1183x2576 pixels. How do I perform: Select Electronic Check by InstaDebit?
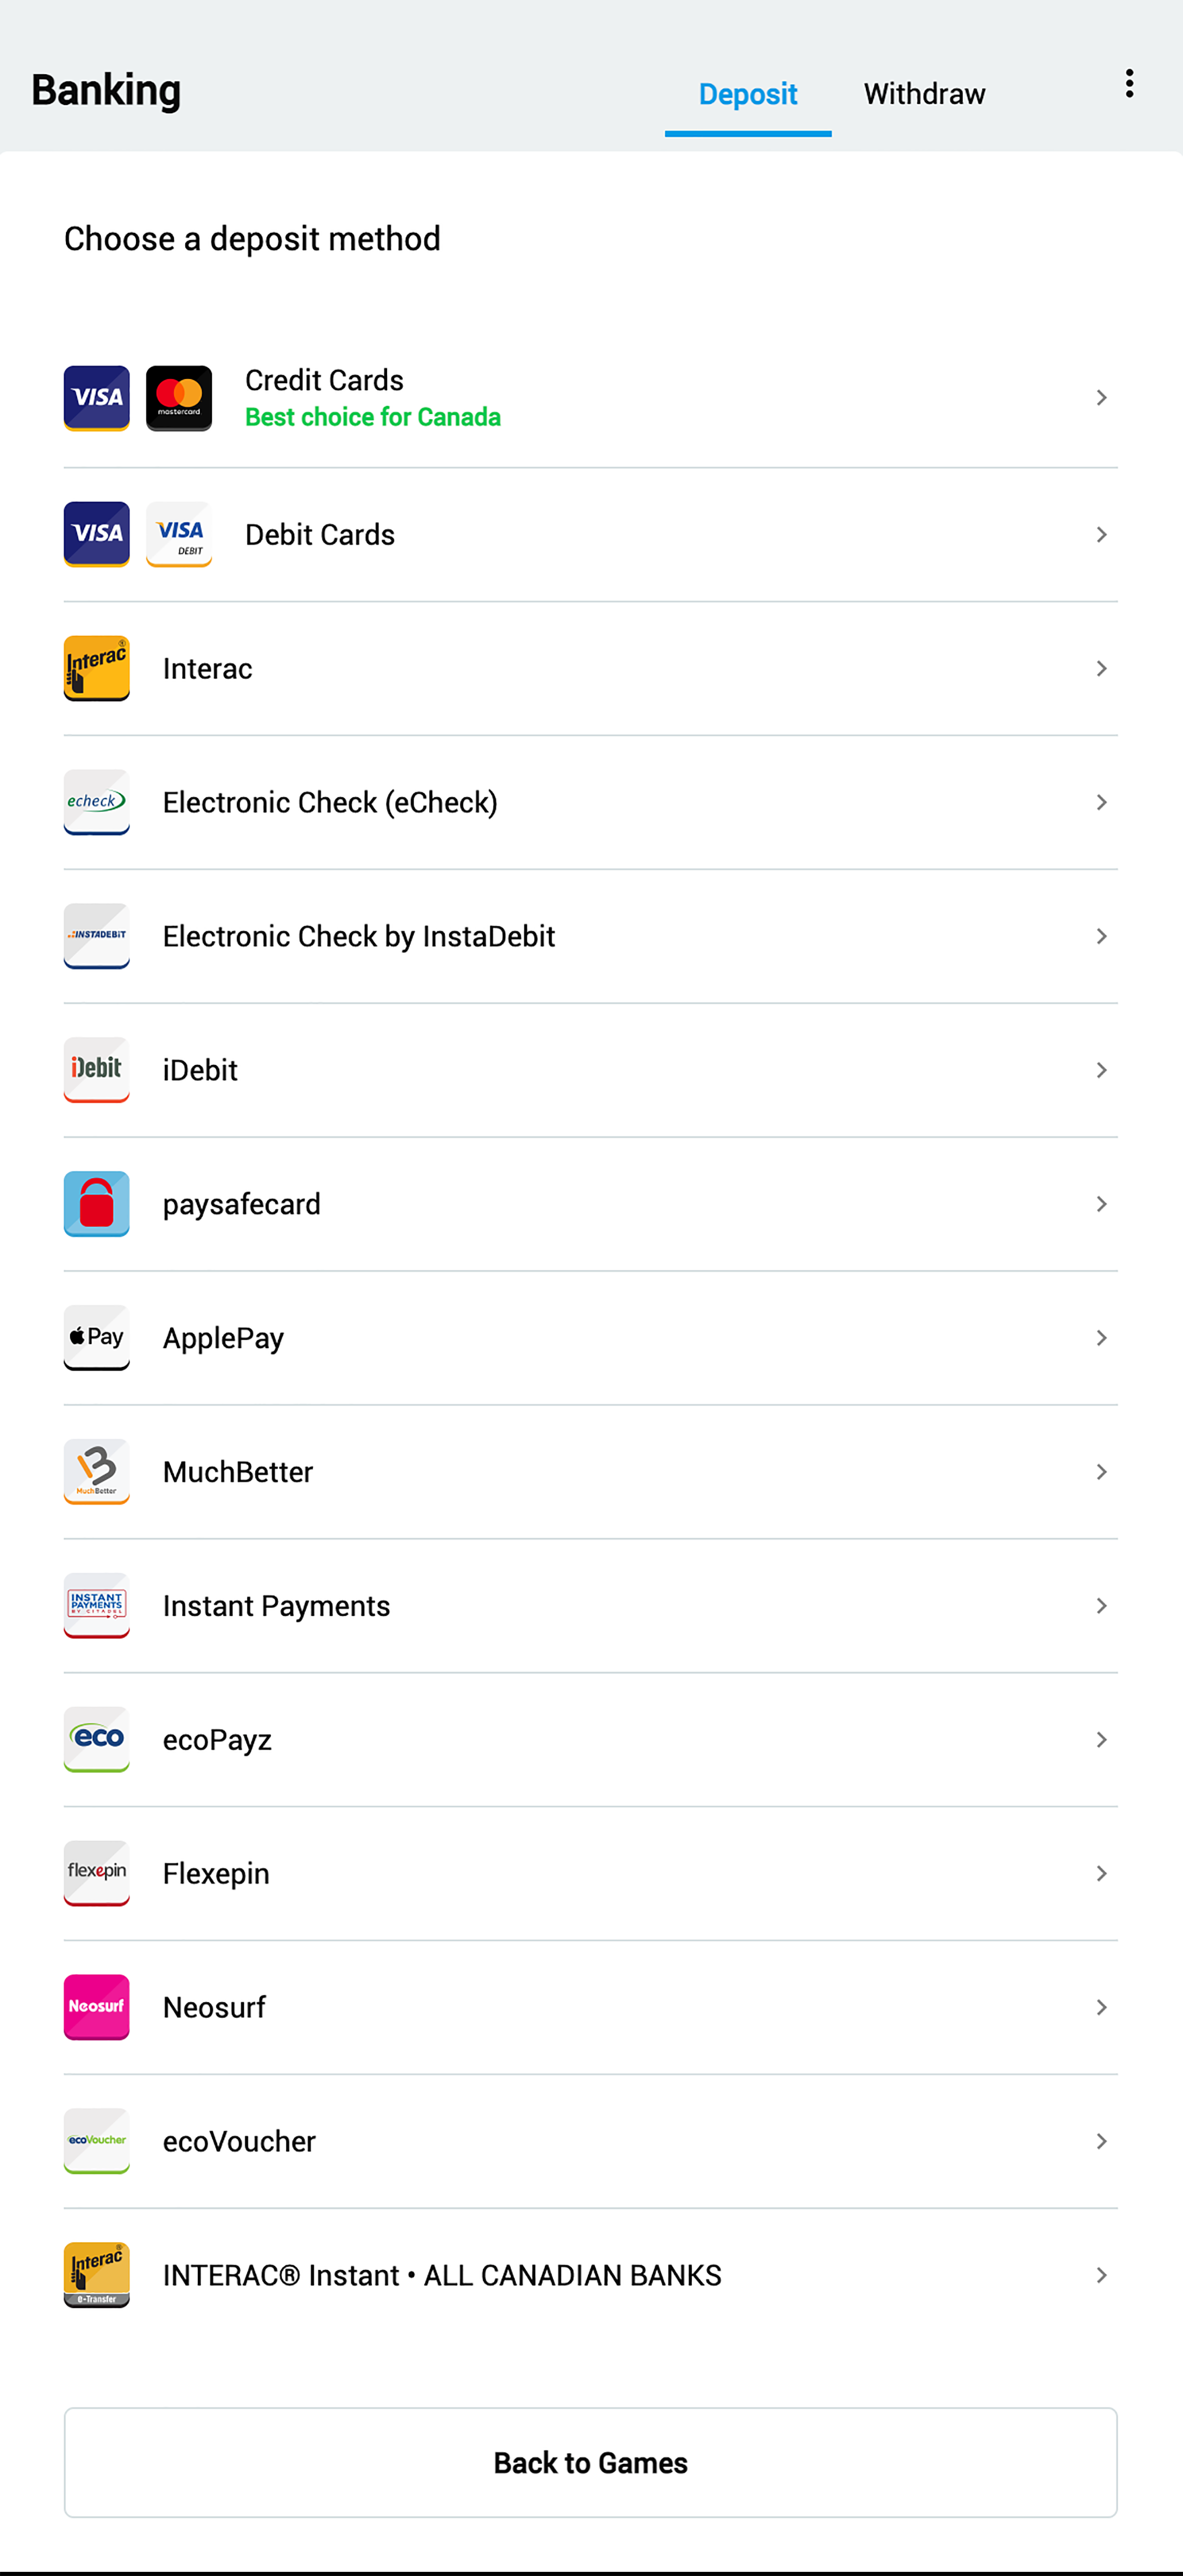click(358, 936)
